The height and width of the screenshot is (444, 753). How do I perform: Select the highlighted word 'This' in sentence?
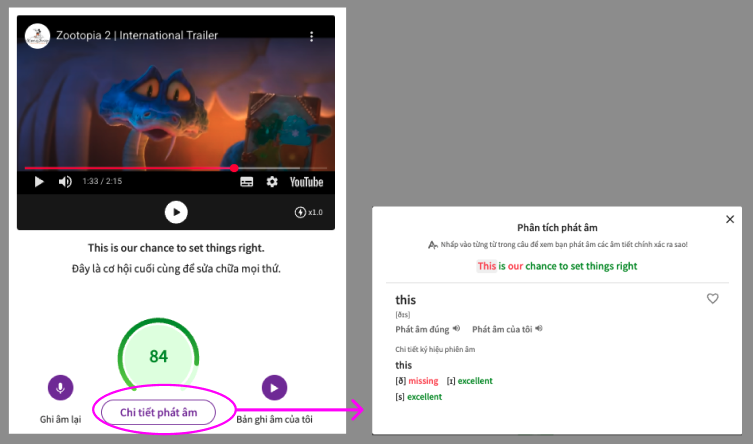click(x=486, y=266)
